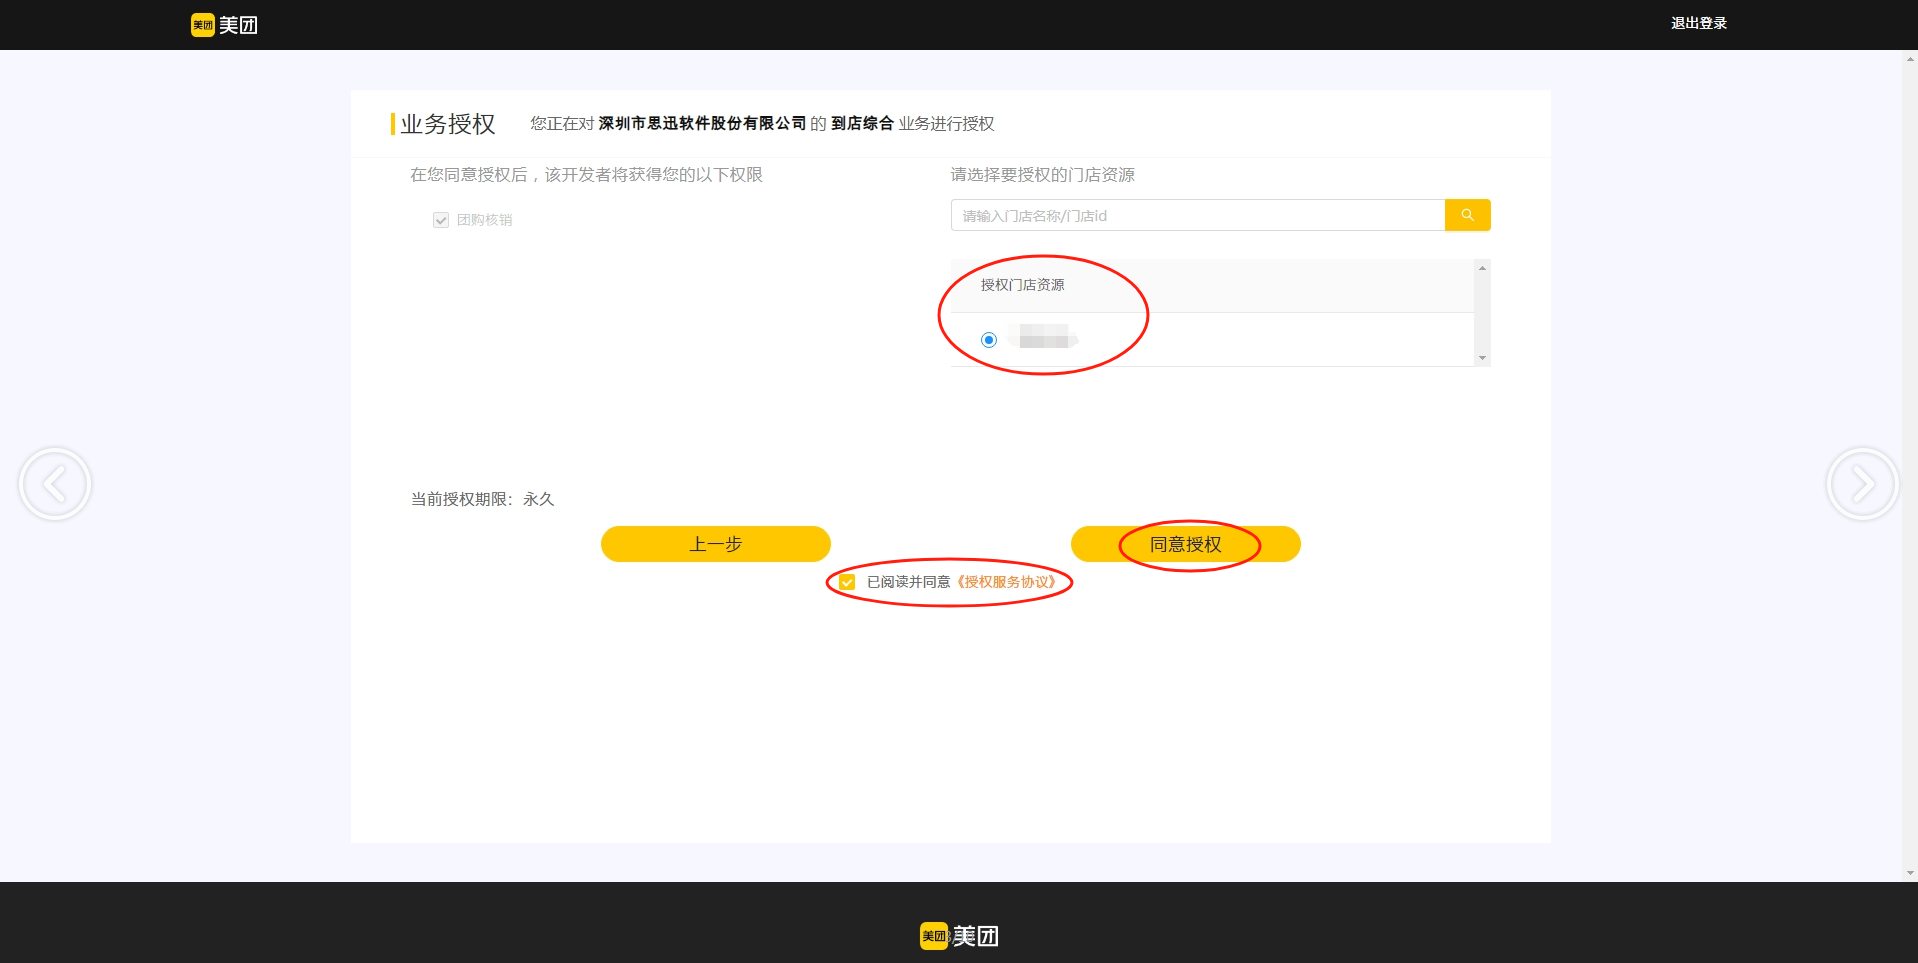
Task: Click the 上一步 back button
Action: pos(715,544)
